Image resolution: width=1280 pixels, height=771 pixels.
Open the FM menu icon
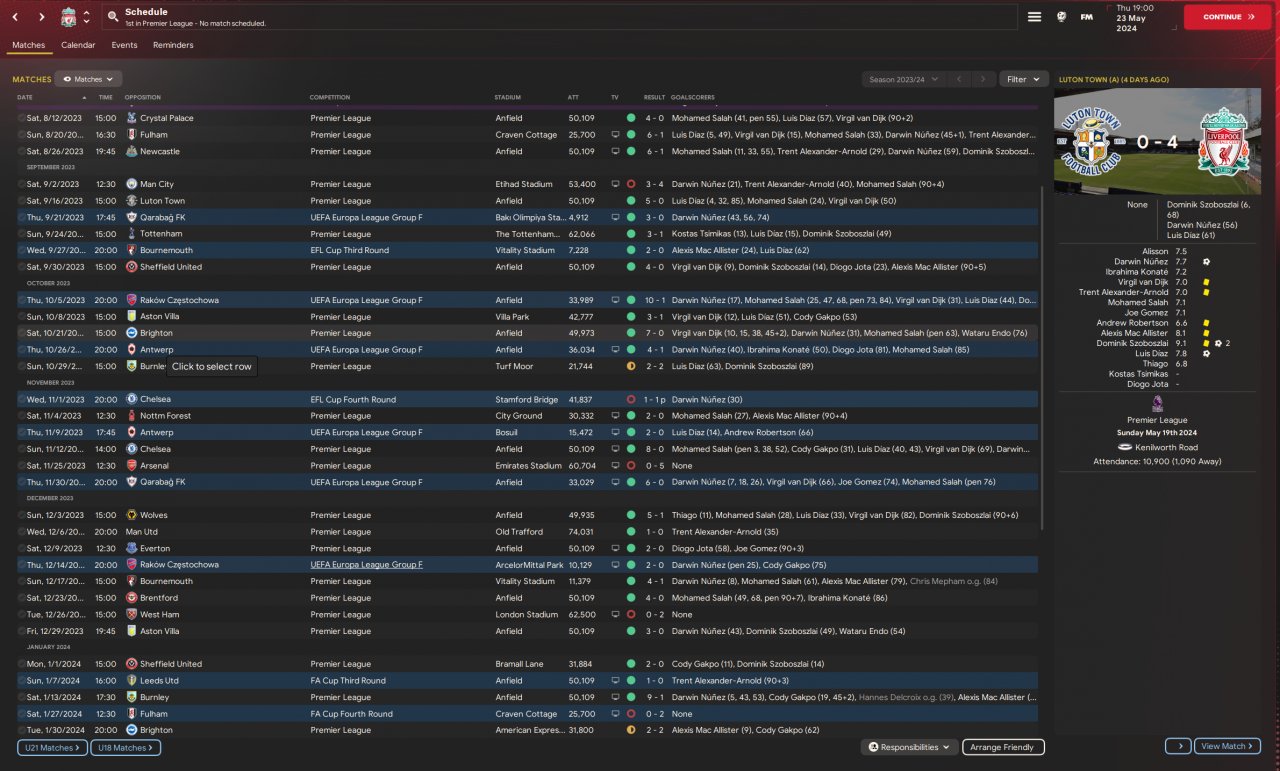pyautogui.click(x=1087, y=17)
